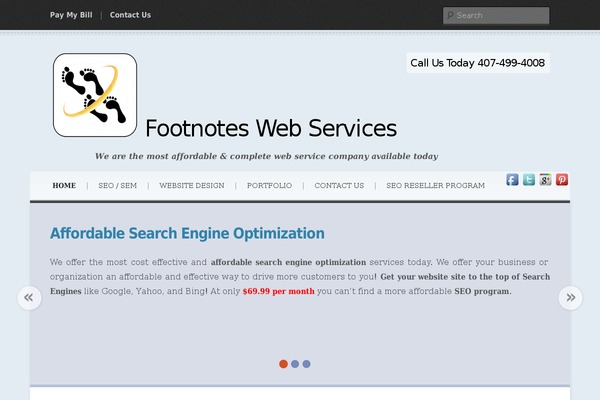The width and height of the screenshot is (600, 400).
Task: Open the WEBSITE DESIGN menu item
Action: click(192, 186)
